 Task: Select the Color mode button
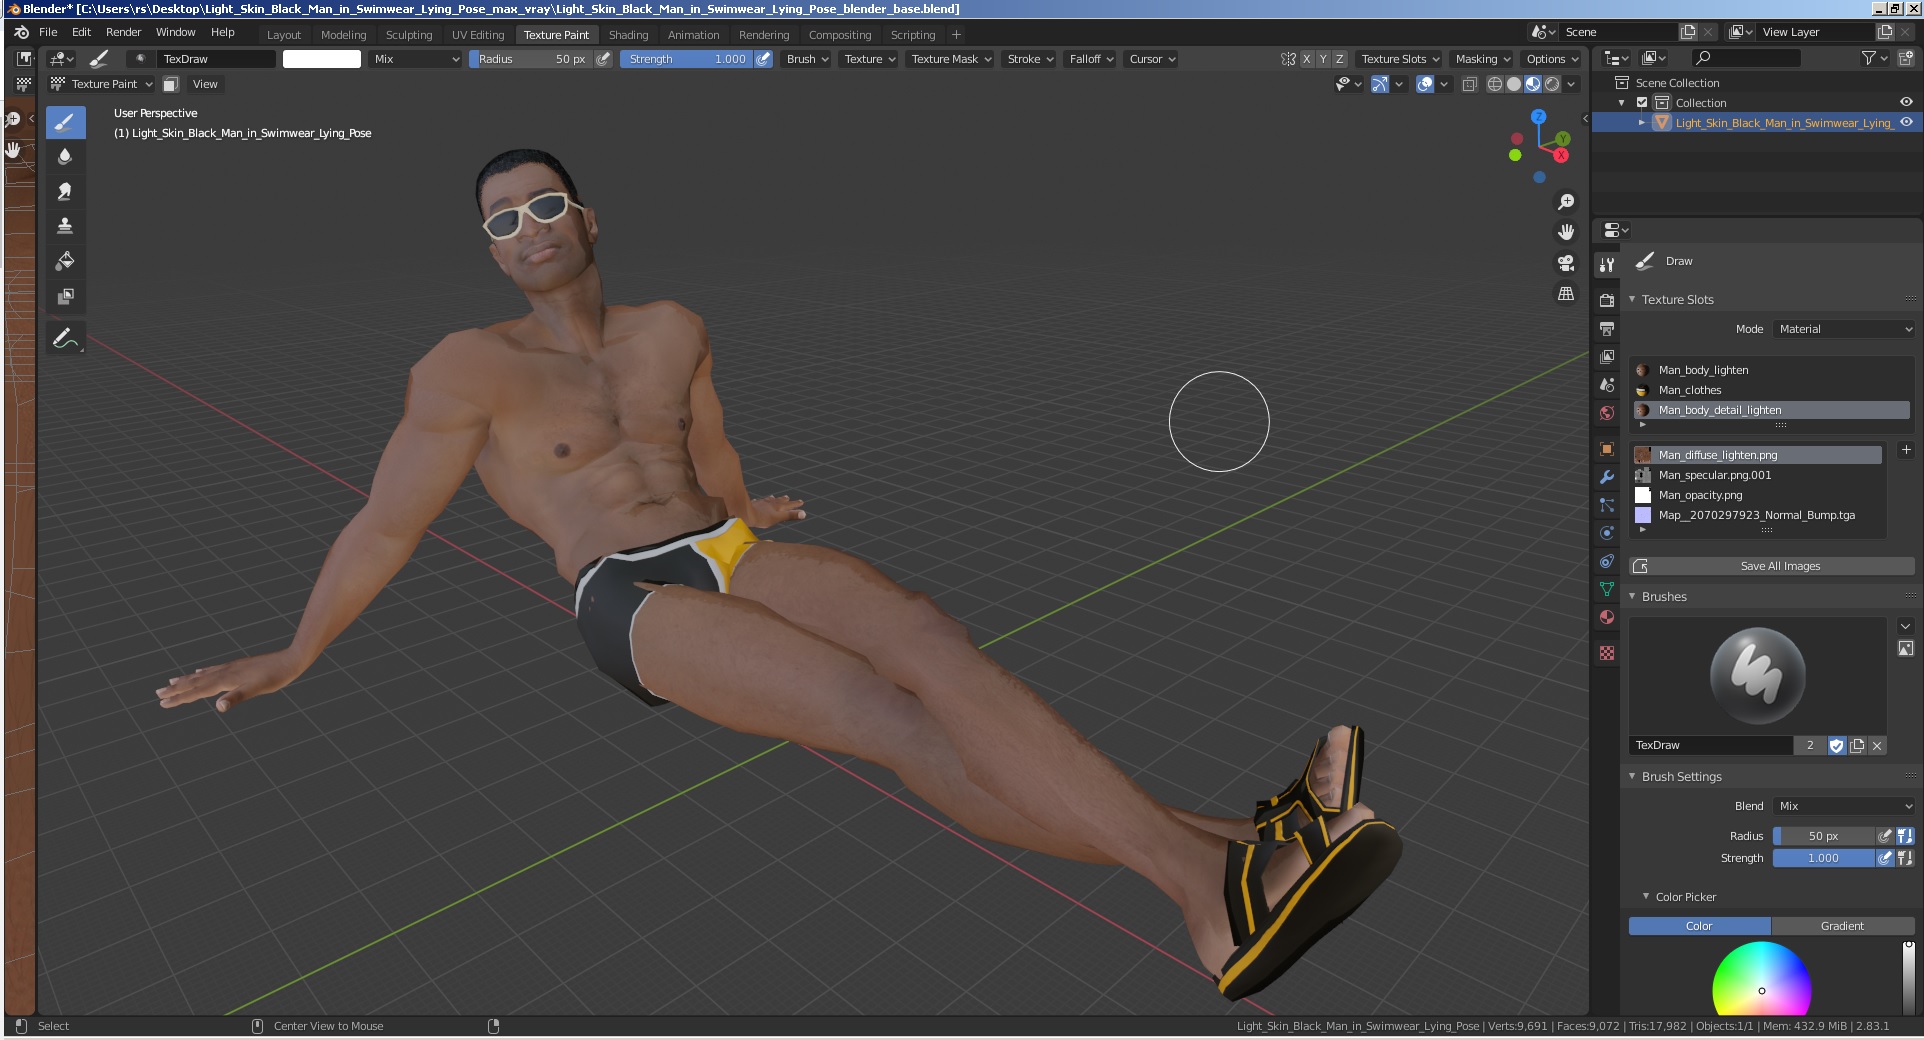click(1699, 926)
